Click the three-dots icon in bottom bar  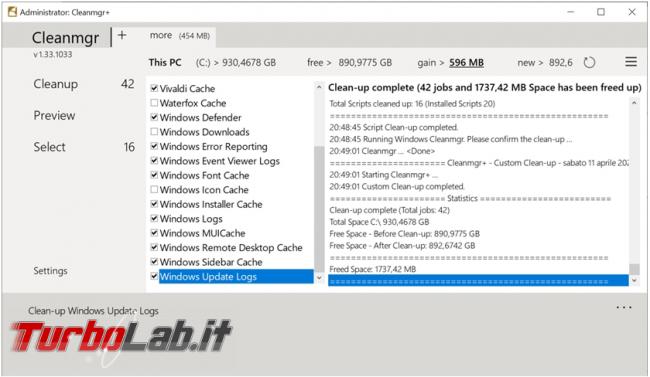pyautogui.click(x=623, y=308)
